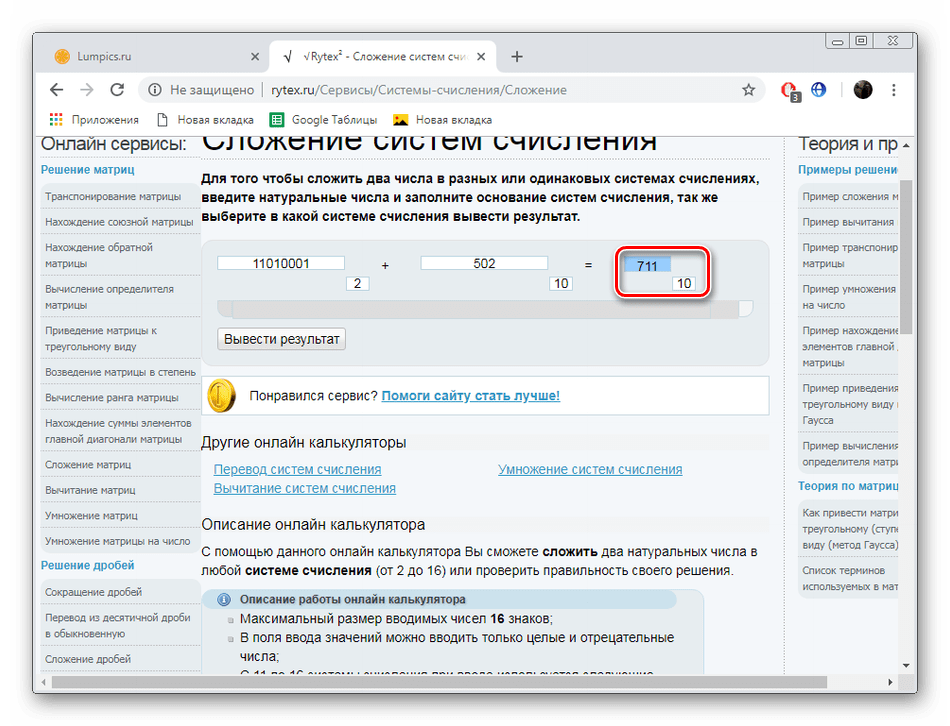The height and width of the screenshot is (726, 950).
Task: Open 'Умножение матрицы на число' sidebar item
Action: (x=118, y=541)
